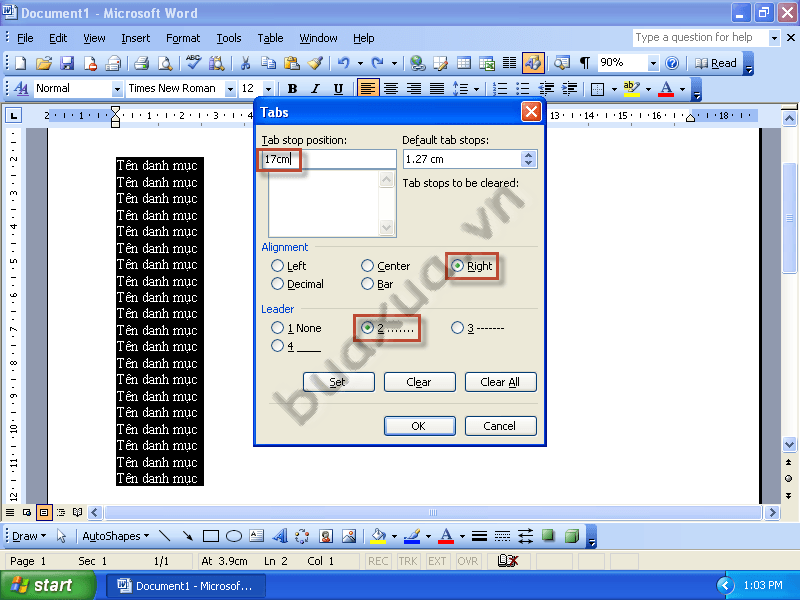Confirm the Tabs dialog with OK
This screenshot has width=800, height=600.
click(x=419, y=426)
